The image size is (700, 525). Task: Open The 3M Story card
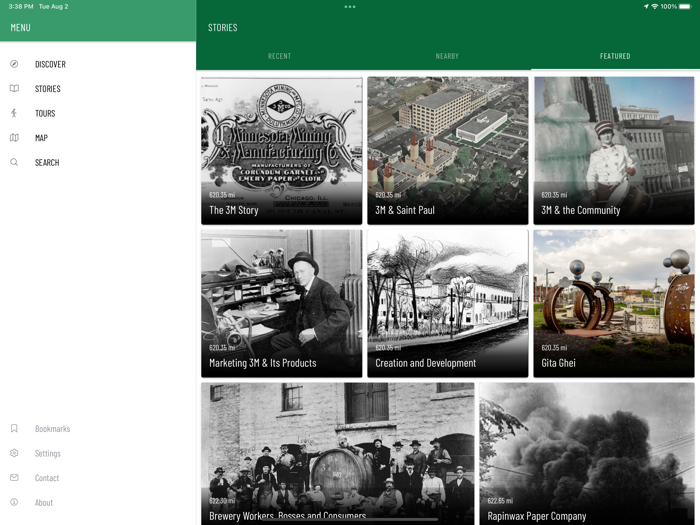point(281,150)
